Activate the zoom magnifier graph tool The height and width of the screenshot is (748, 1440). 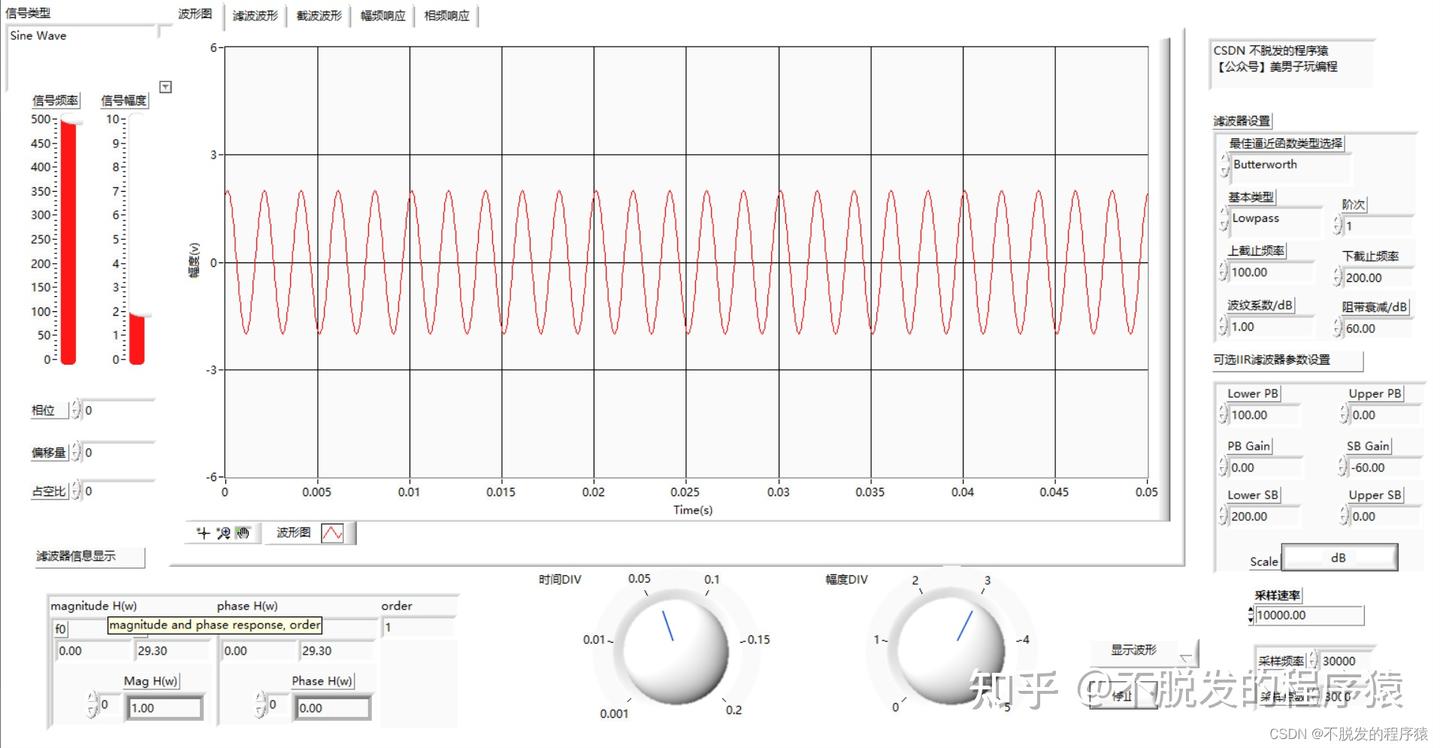[224, 533]
